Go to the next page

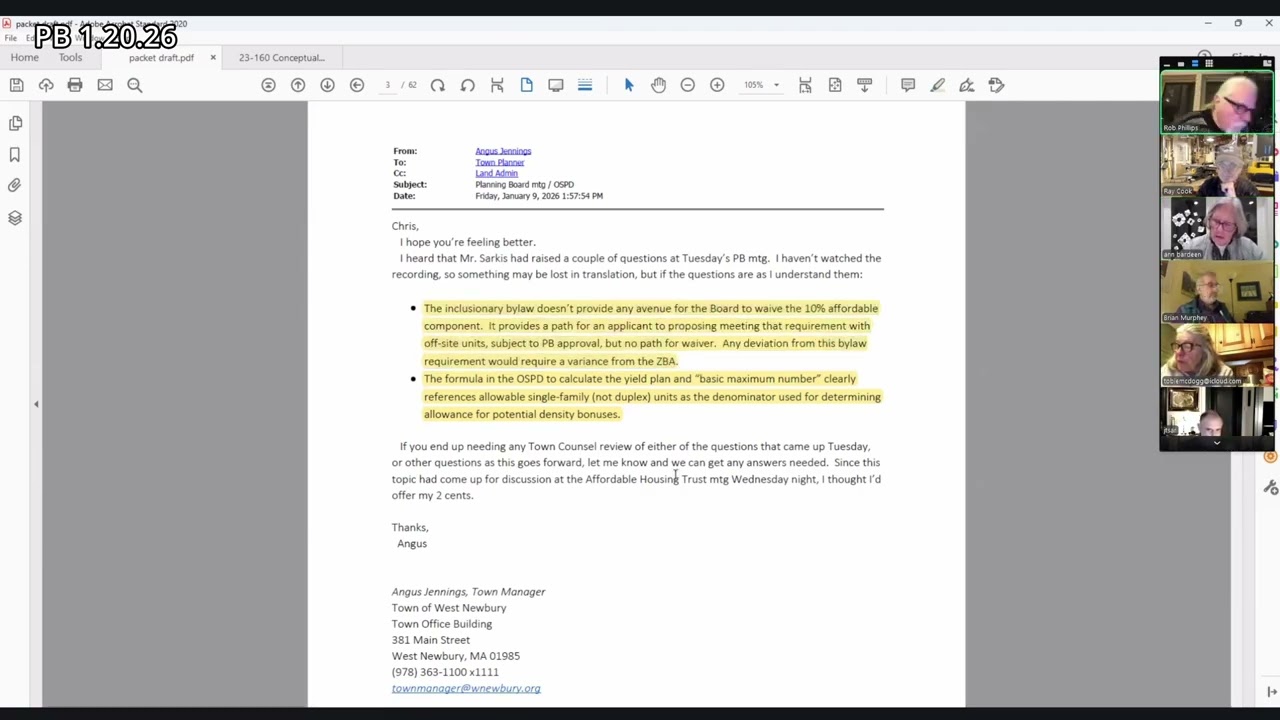click(327, 85)
